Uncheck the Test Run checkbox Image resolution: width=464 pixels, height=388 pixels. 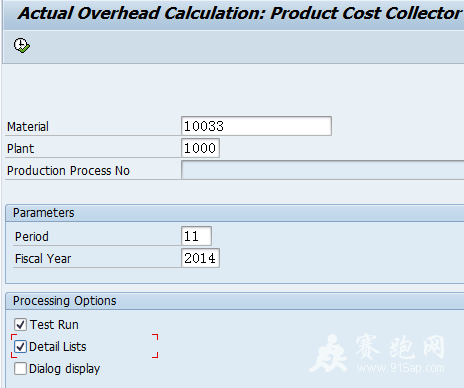tap(20, 324)
